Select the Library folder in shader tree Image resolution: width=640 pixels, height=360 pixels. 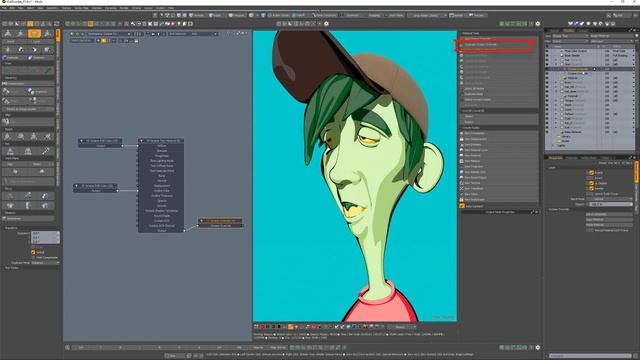coord(566,137)
